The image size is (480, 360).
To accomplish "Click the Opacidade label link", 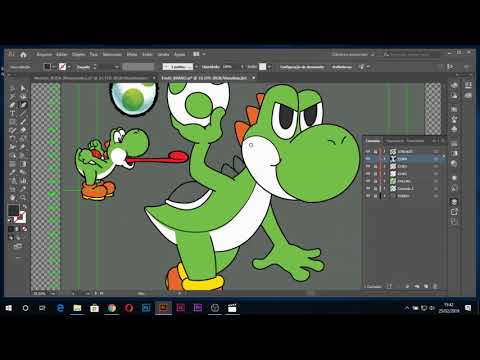I will click(211, 67).
